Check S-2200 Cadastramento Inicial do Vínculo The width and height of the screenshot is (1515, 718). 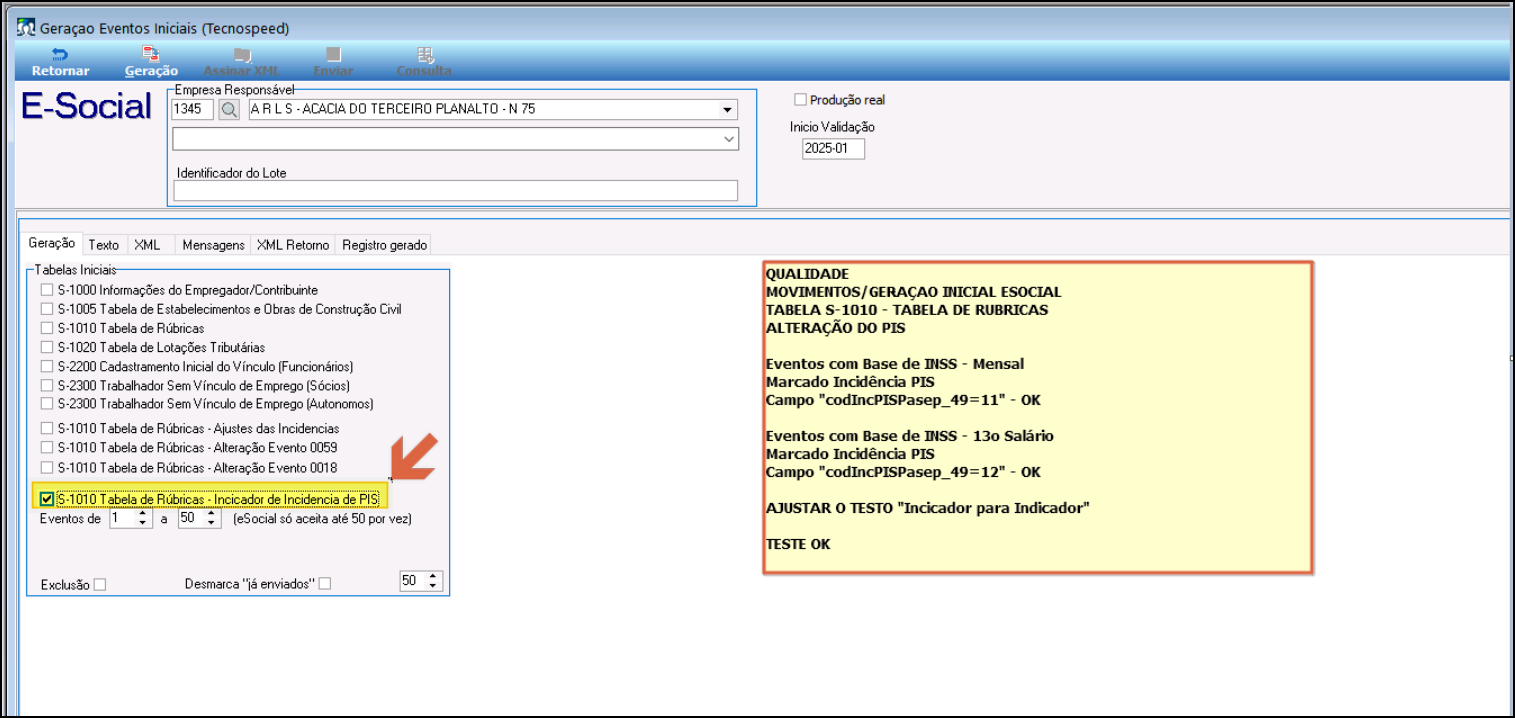tap(46, 367)
